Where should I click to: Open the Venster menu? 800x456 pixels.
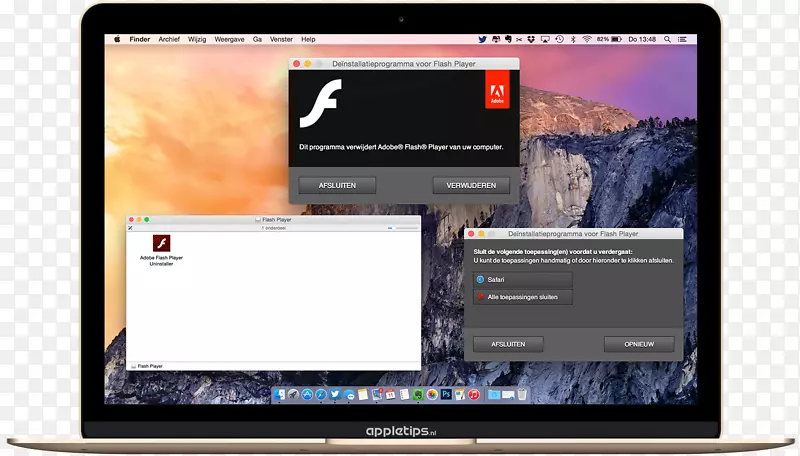pos(281,39)
